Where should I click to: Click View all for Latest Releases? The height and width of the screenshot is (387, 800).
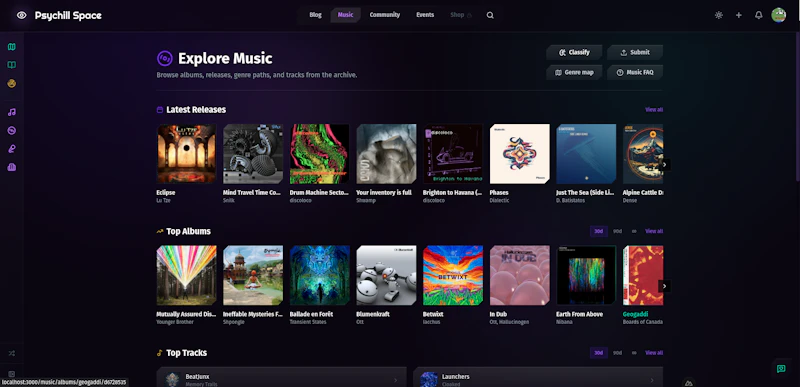coord(654,110)
